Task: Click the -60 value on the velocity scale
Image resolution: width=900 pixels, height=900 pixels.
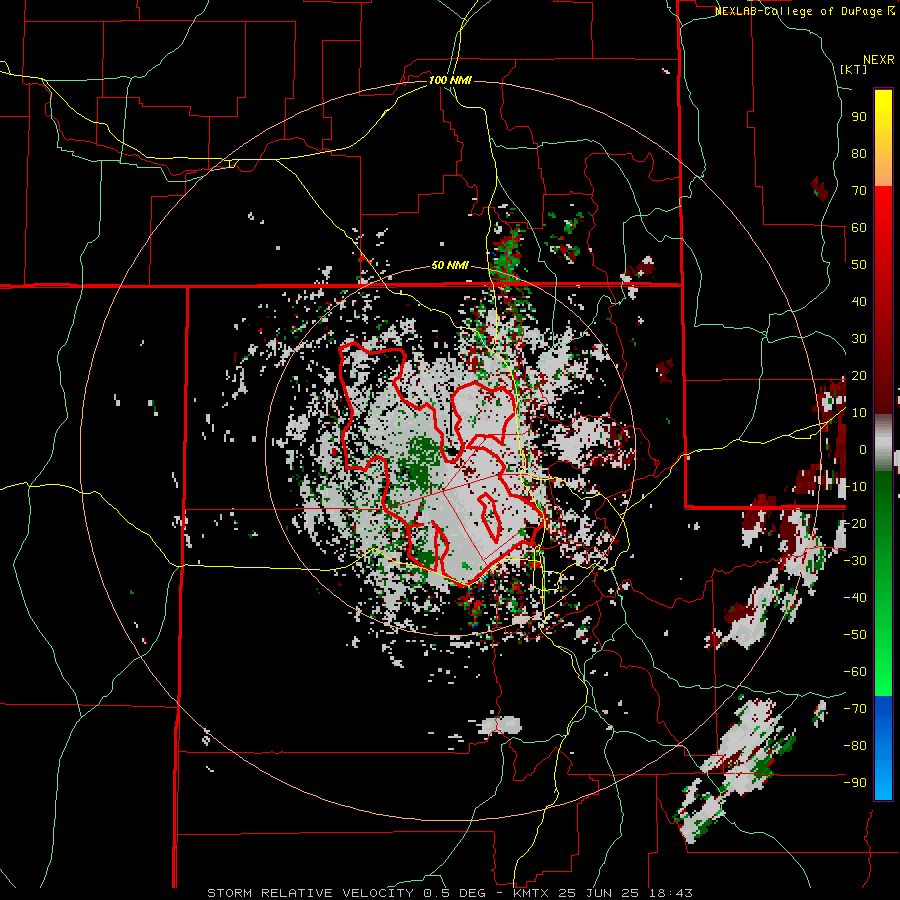Action: [x=855, y=672]
